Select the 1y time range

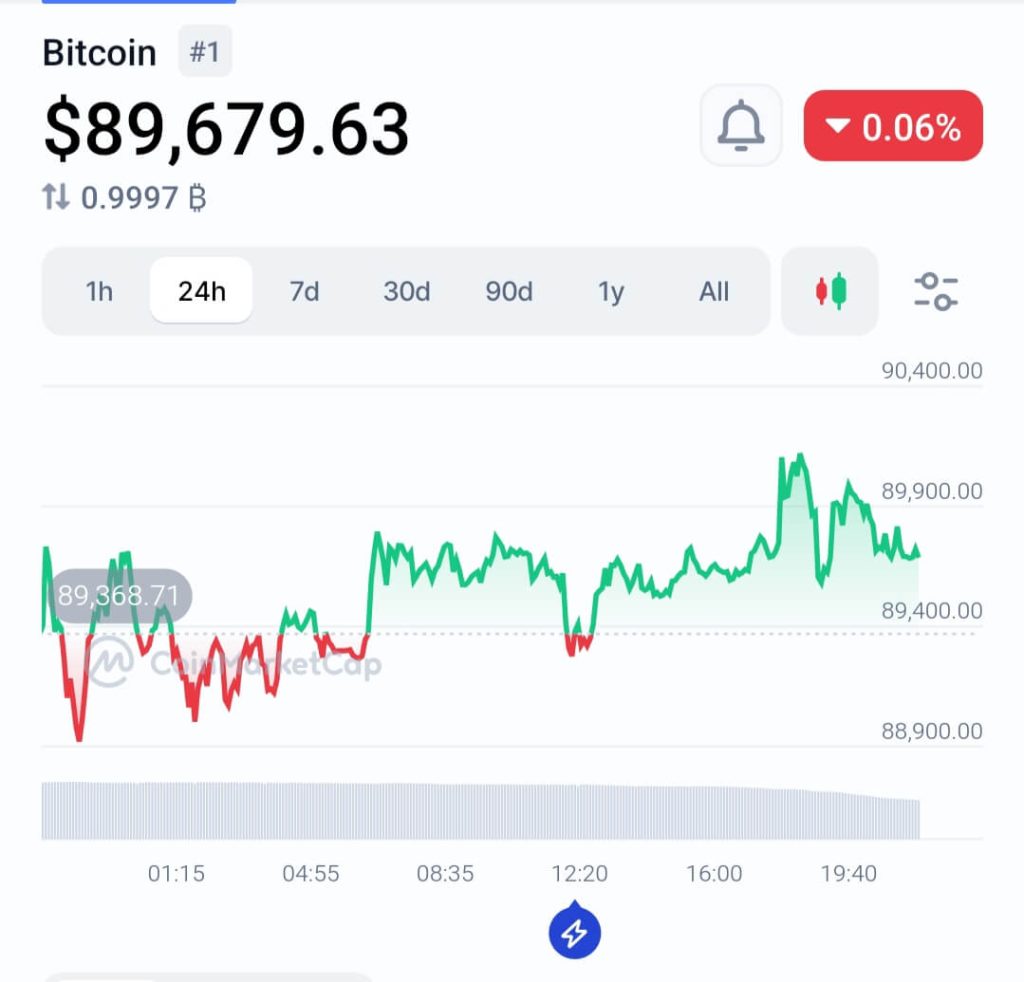click(611, 291)
